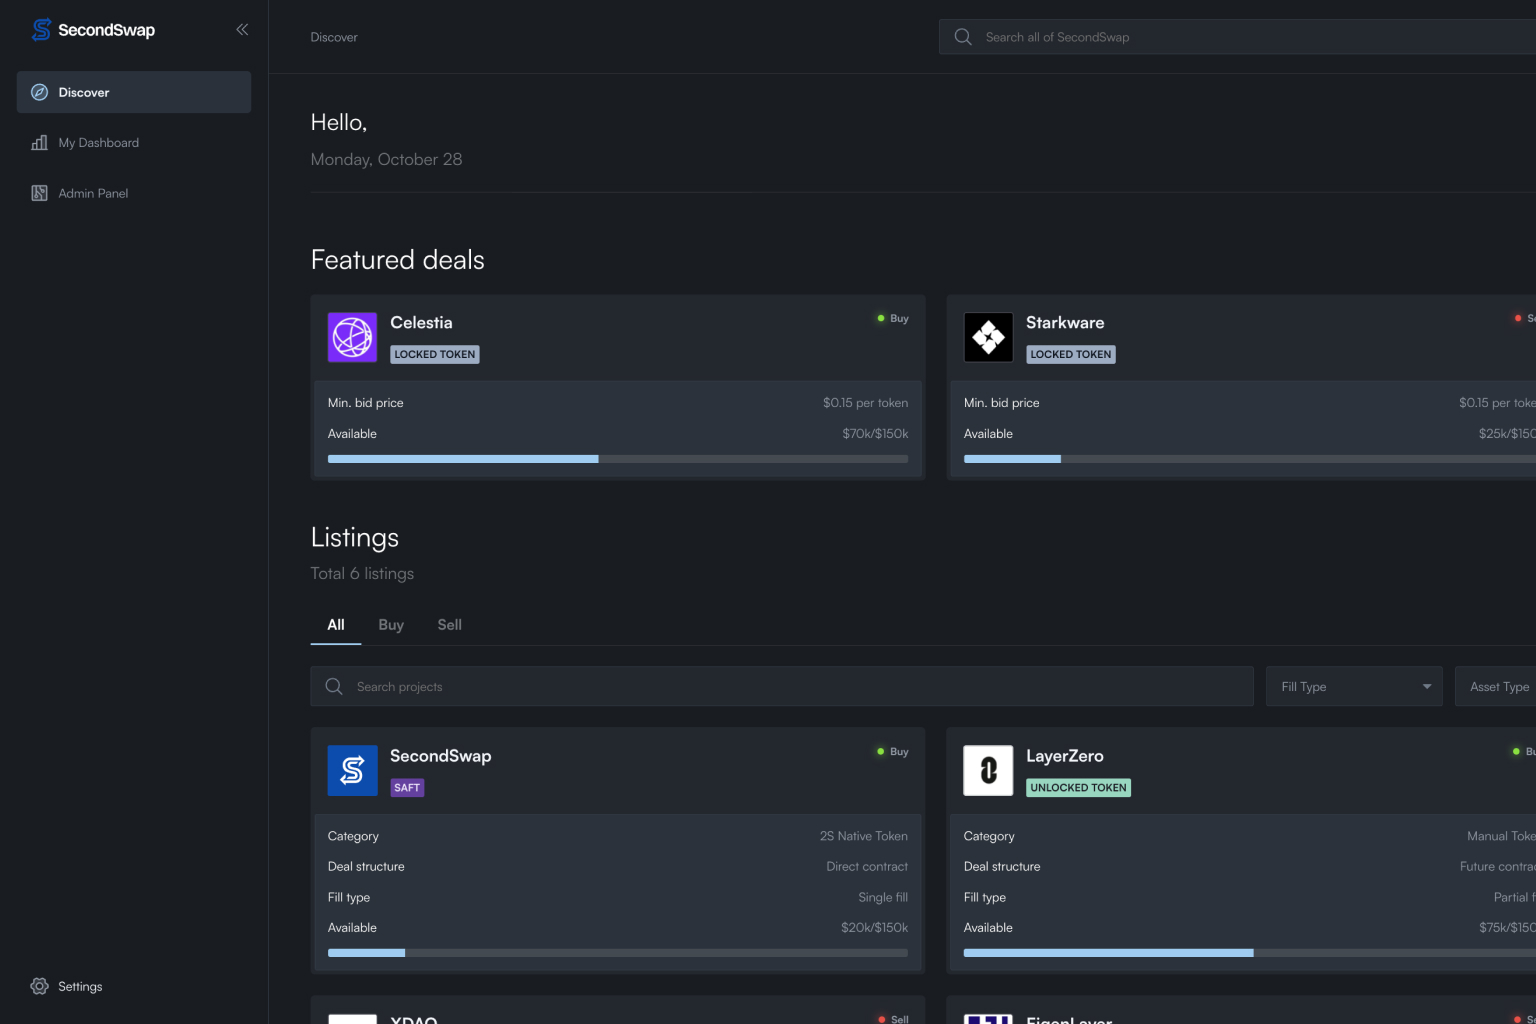The image size is (1536, 1024).
Task: Select the All listings tab
Action: point(336,625)
